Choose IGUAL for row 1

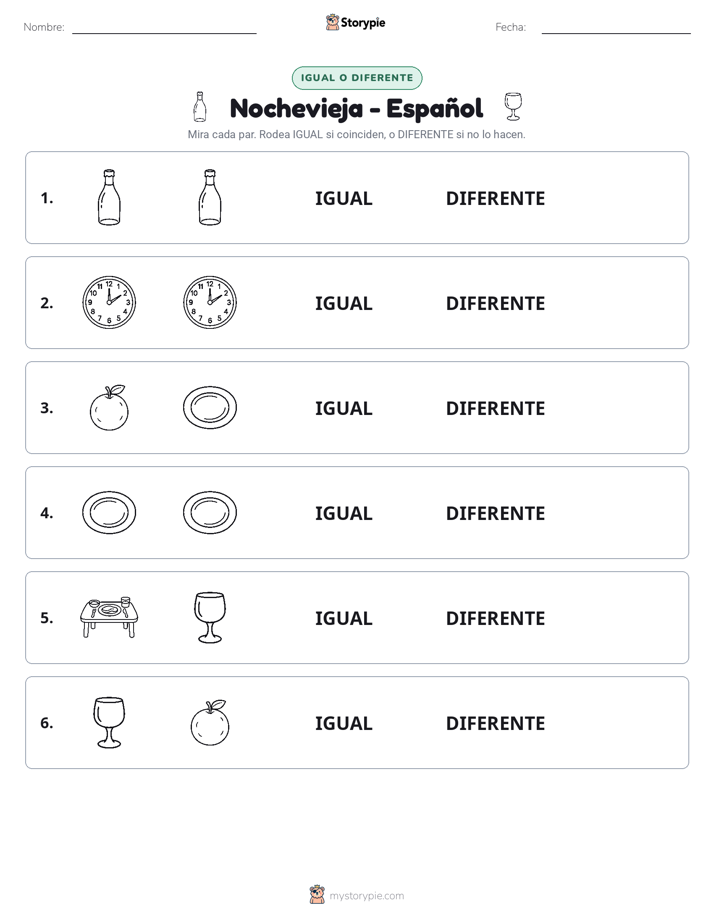[343, 199]
